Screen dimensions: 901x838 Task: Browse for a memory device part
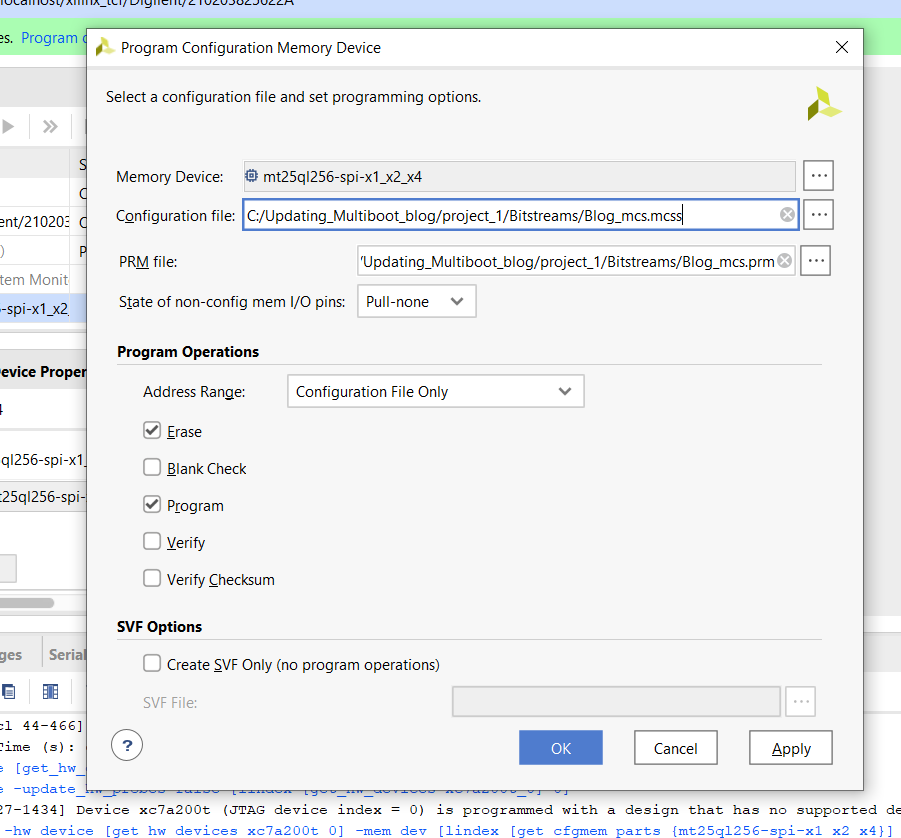tap(818, 176)
